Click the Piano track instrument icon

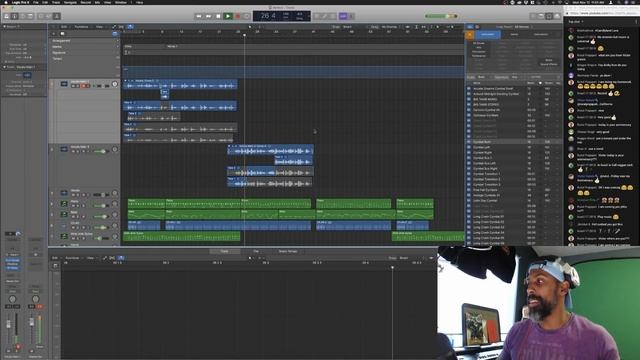coord(64,203)
